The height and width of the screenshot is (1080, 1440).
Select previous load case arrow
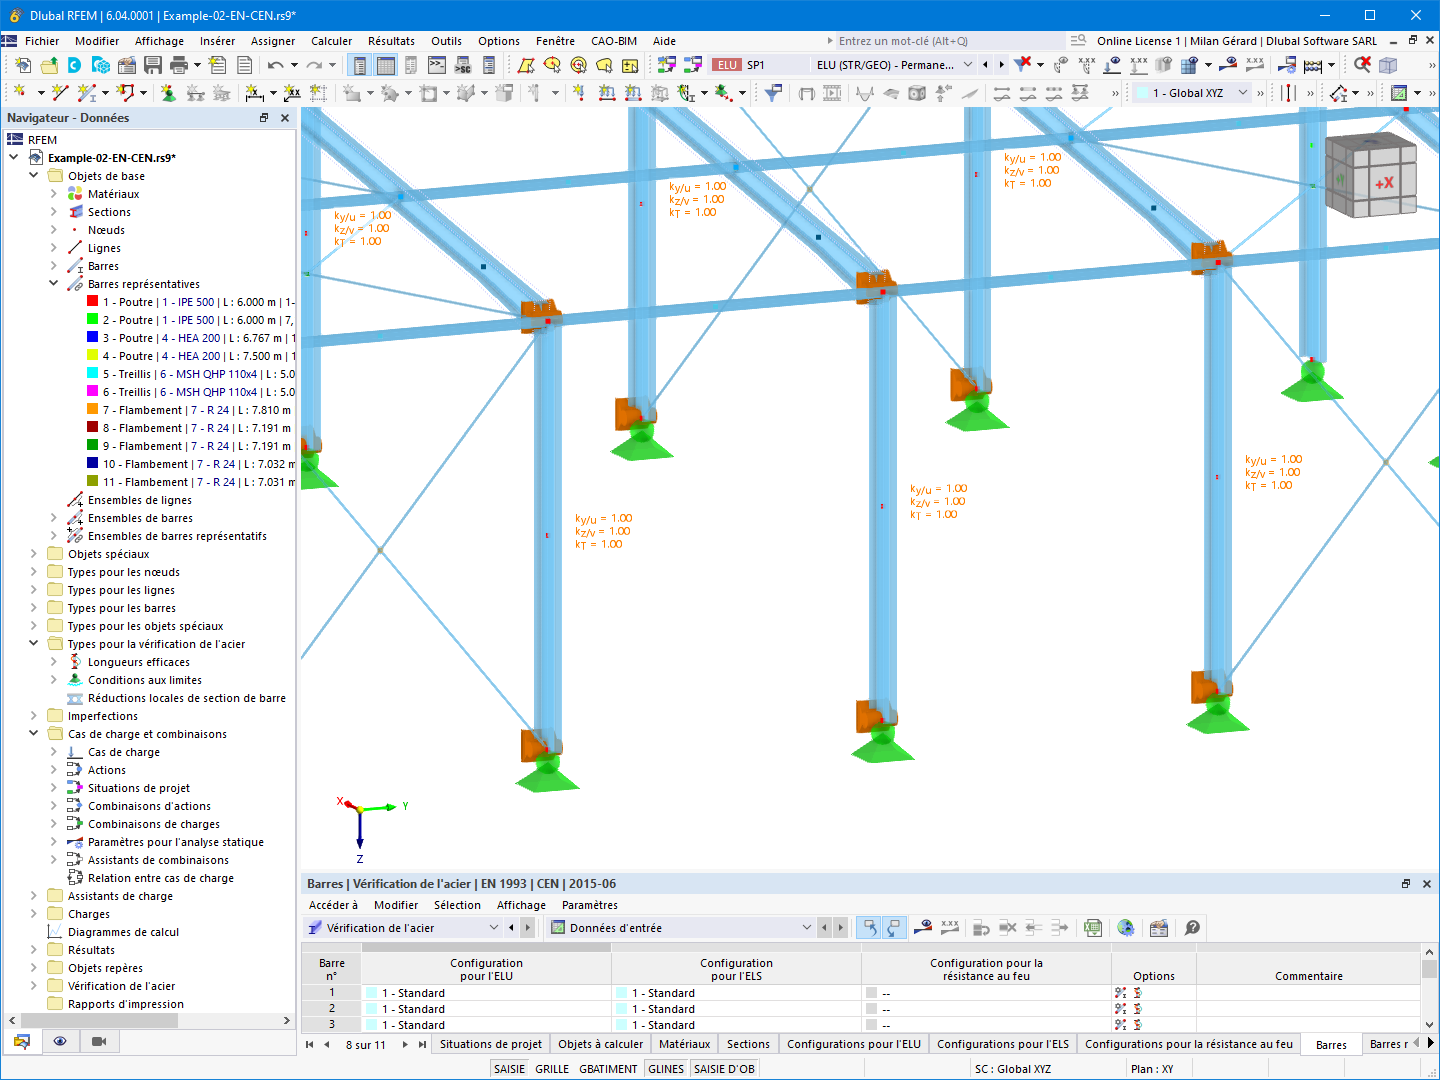[x=986, y=65]
